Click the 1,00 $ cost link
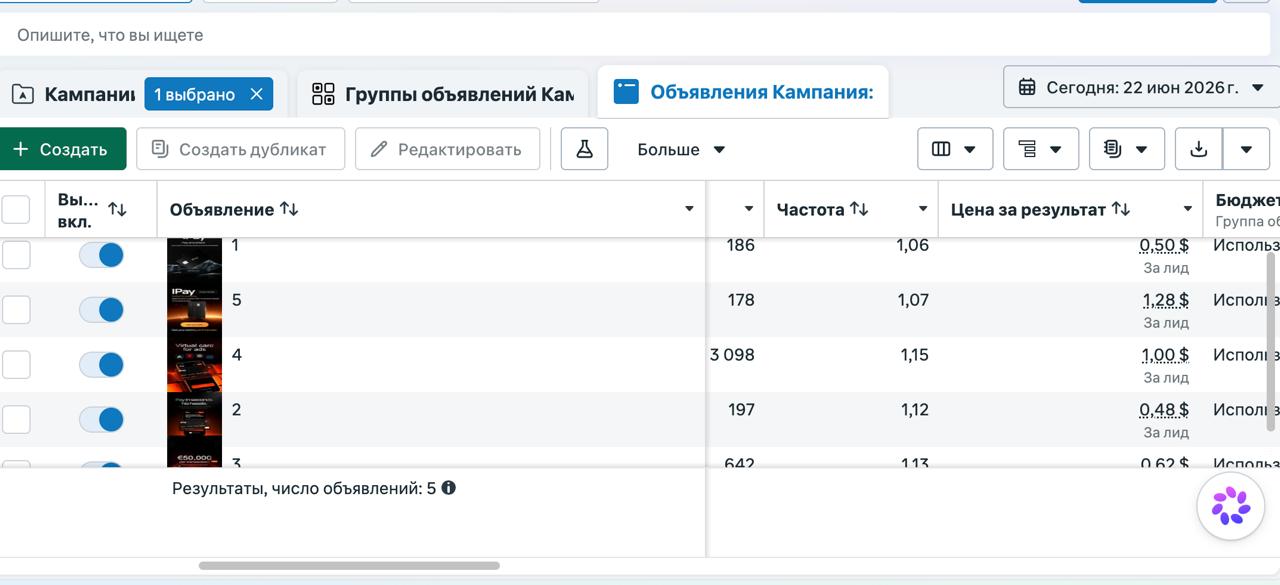Image resolution: width=1280 pixels, height=585 pixels. pos(1165,355)
